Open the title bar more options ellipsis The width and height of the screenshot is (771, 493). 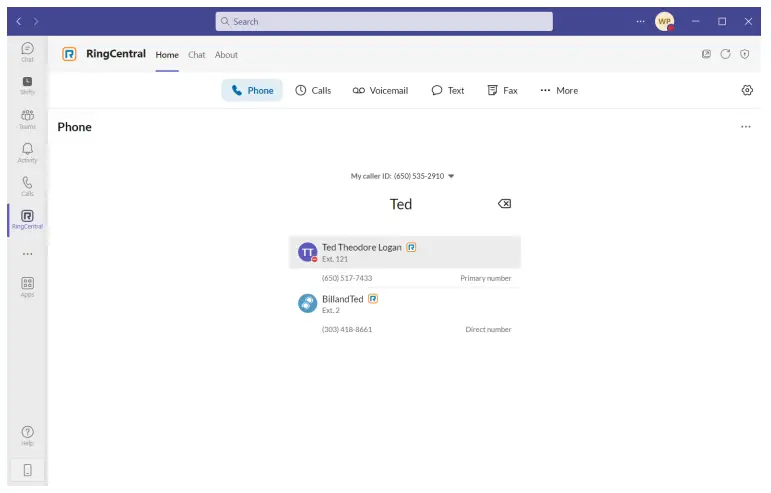pyautogui.click(x=640, y=21)
